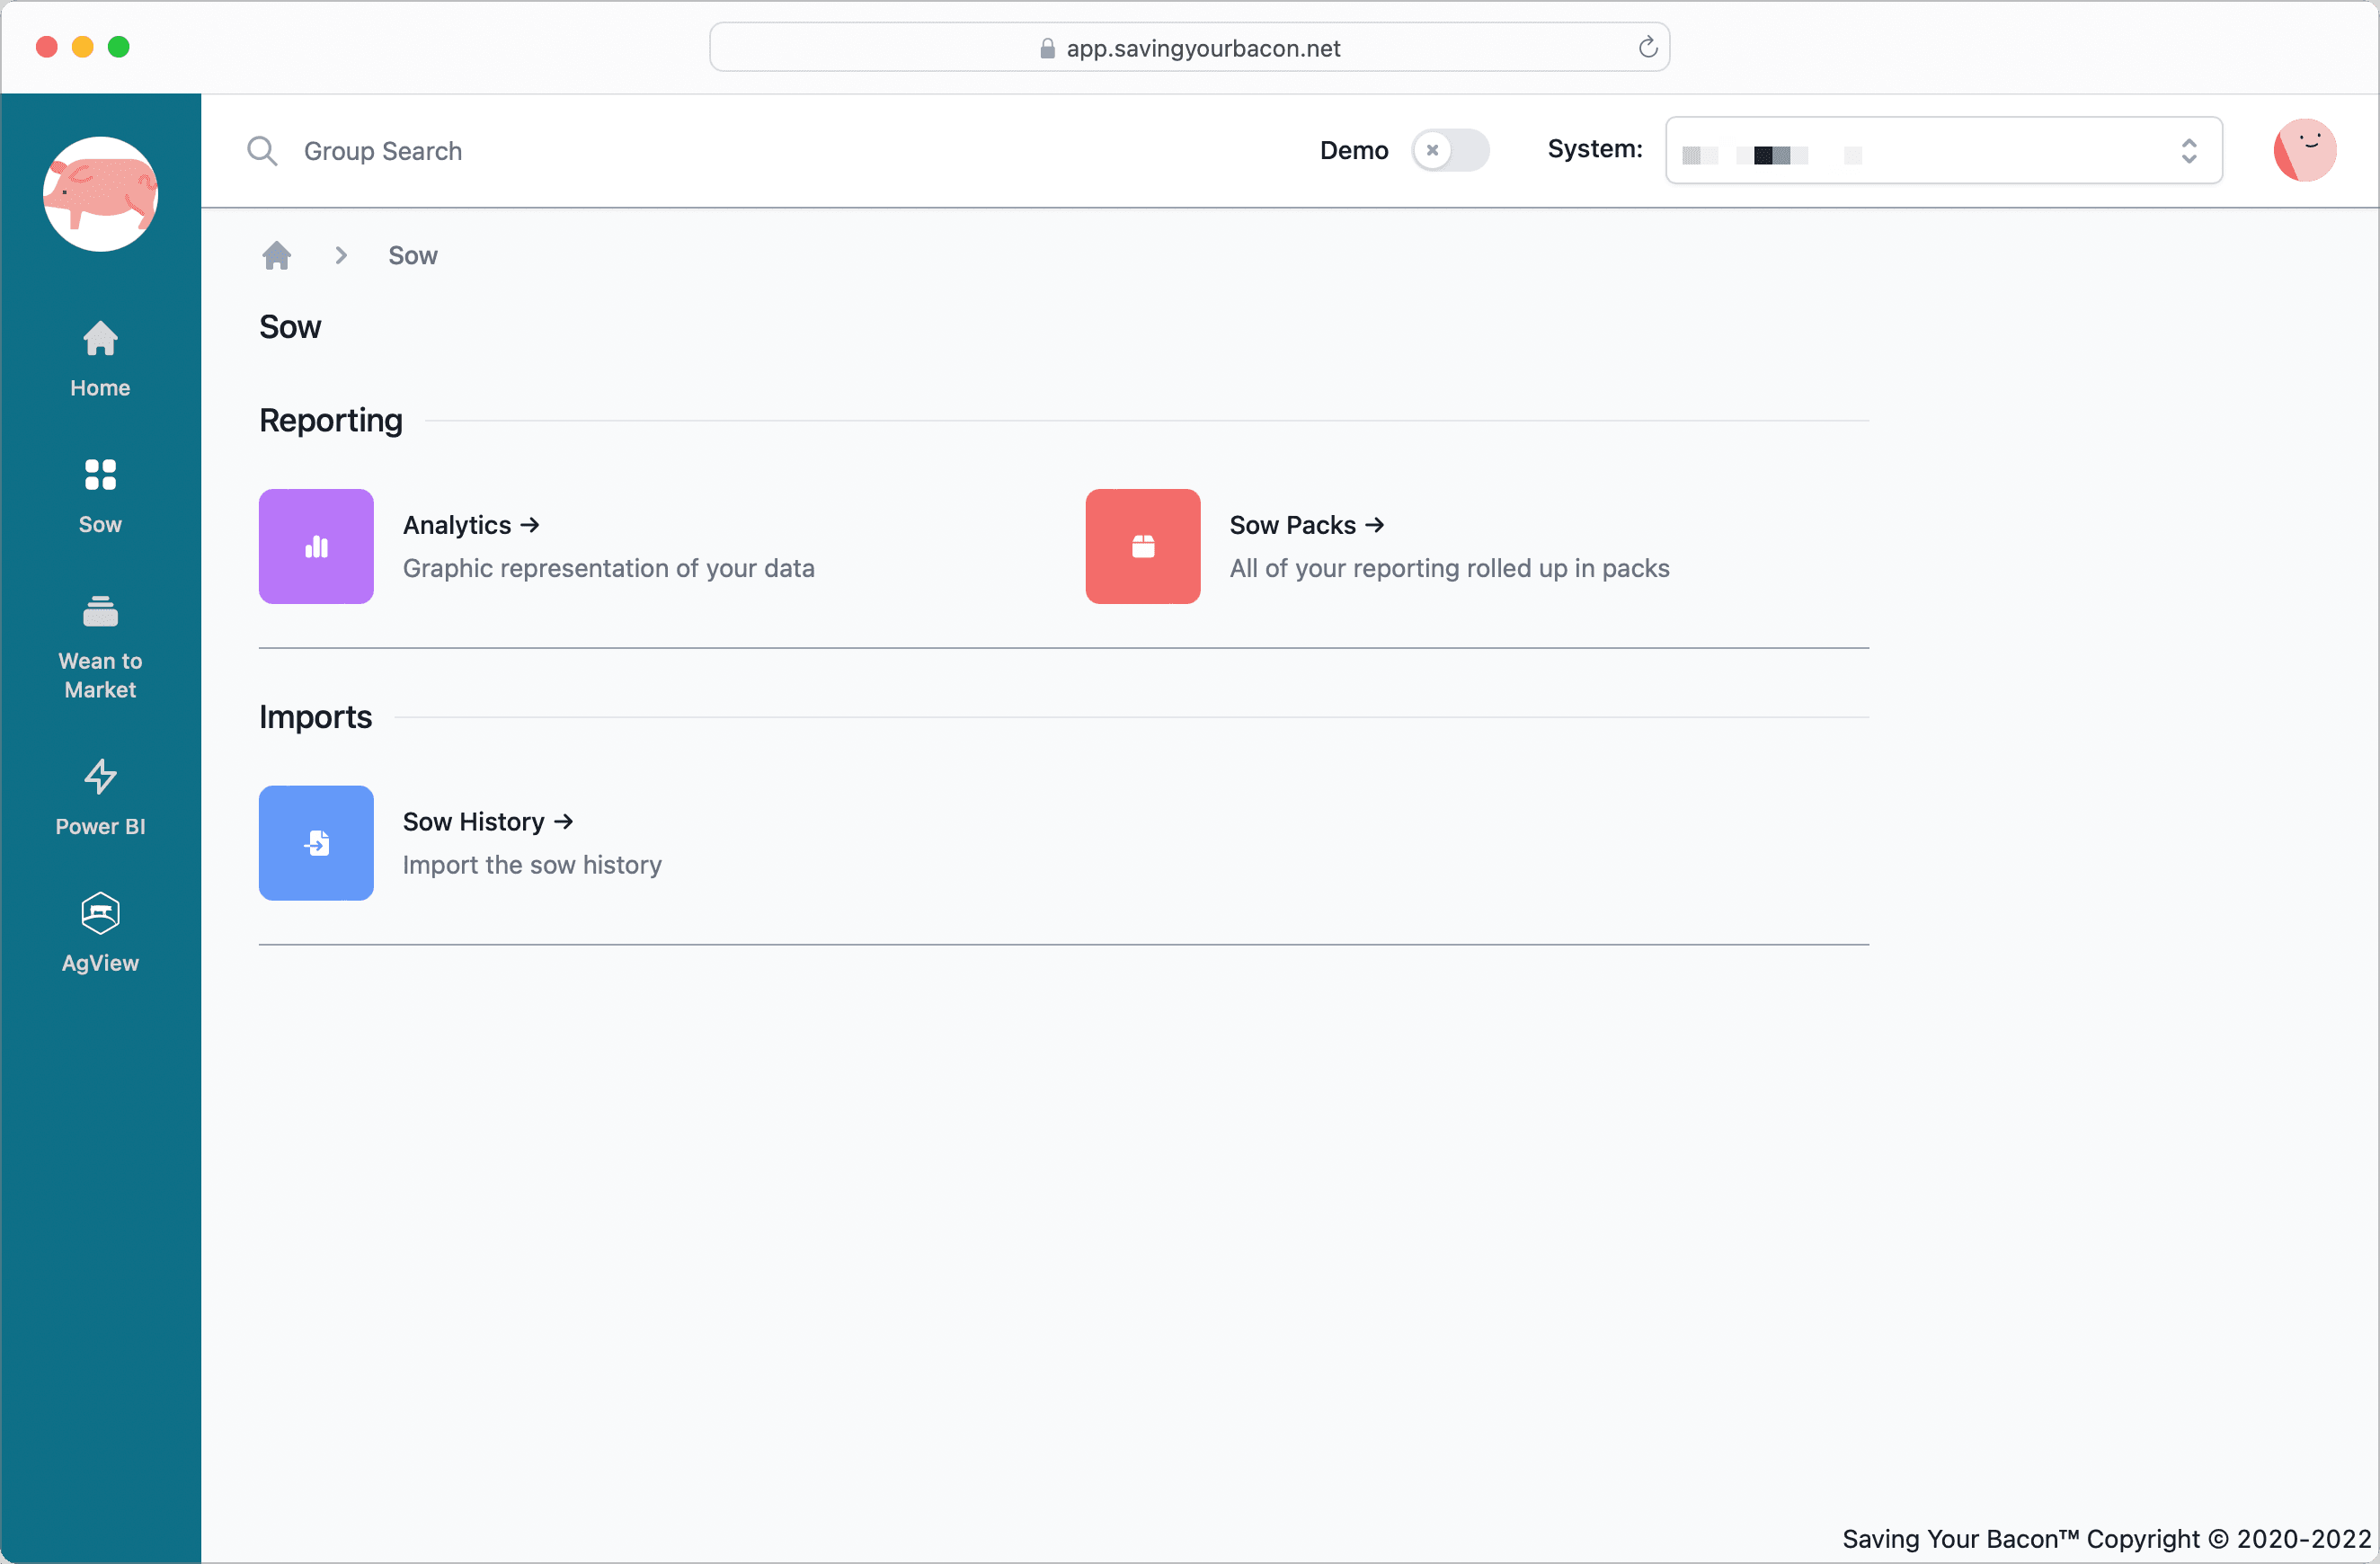This screenshot has width=2380, height=1564.
Task: Click the System selector up-down arrows
Action: [2188, 151]
